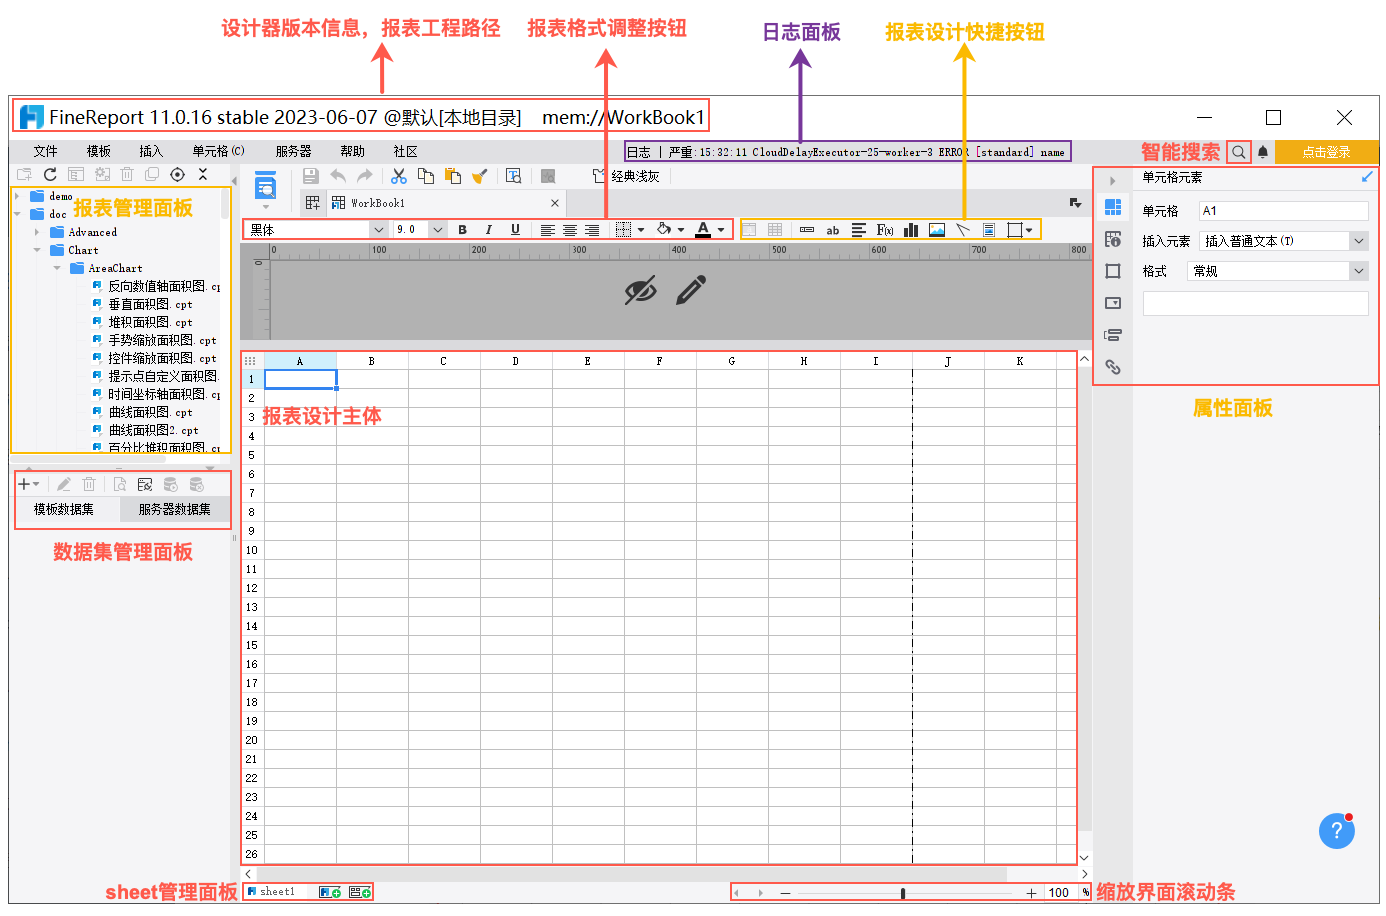This screenshot has height=916, width=1386.
Task: Insert formula using F(x) icon
Action: point(885,230)
